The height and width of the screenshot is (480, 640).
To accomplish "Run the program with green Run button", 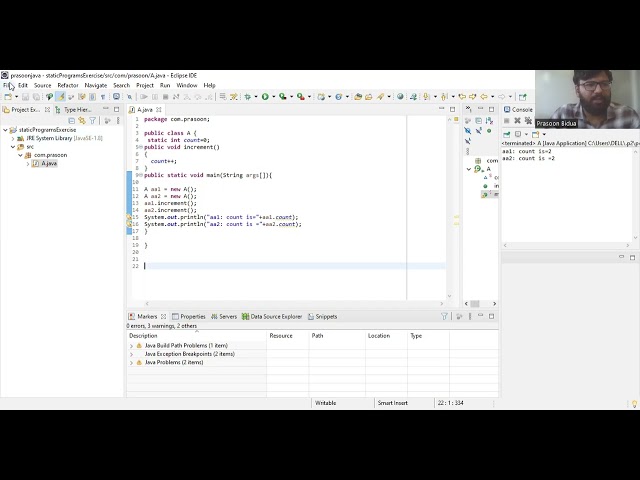I will [265, 97].
